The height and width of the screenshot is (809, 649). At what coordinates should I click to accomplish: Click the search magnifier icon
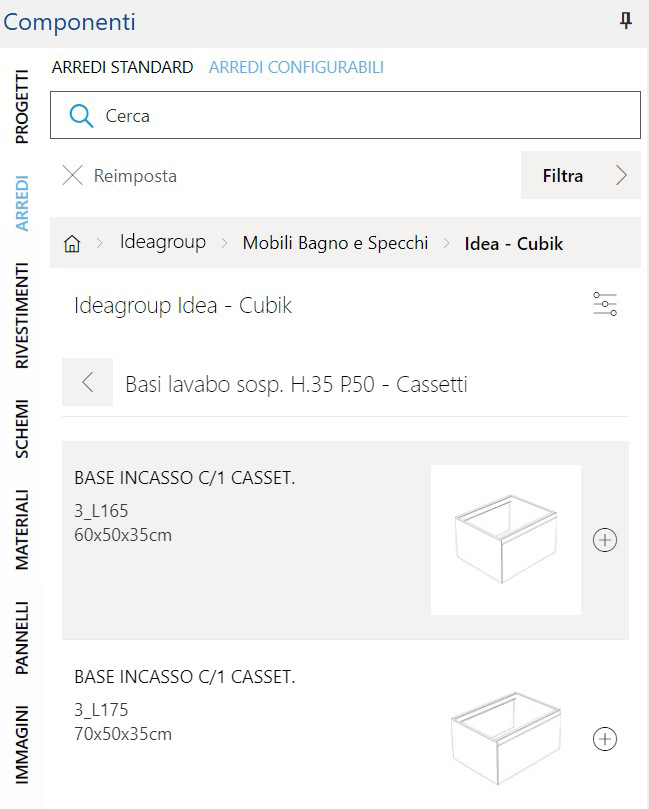pyautogui.click(x=81, y=116)
